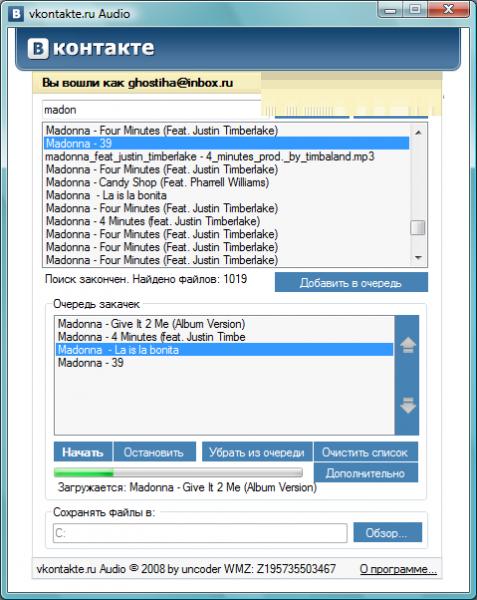Move selected queue item down with arrow icon
477x600 pixels.
408,405
